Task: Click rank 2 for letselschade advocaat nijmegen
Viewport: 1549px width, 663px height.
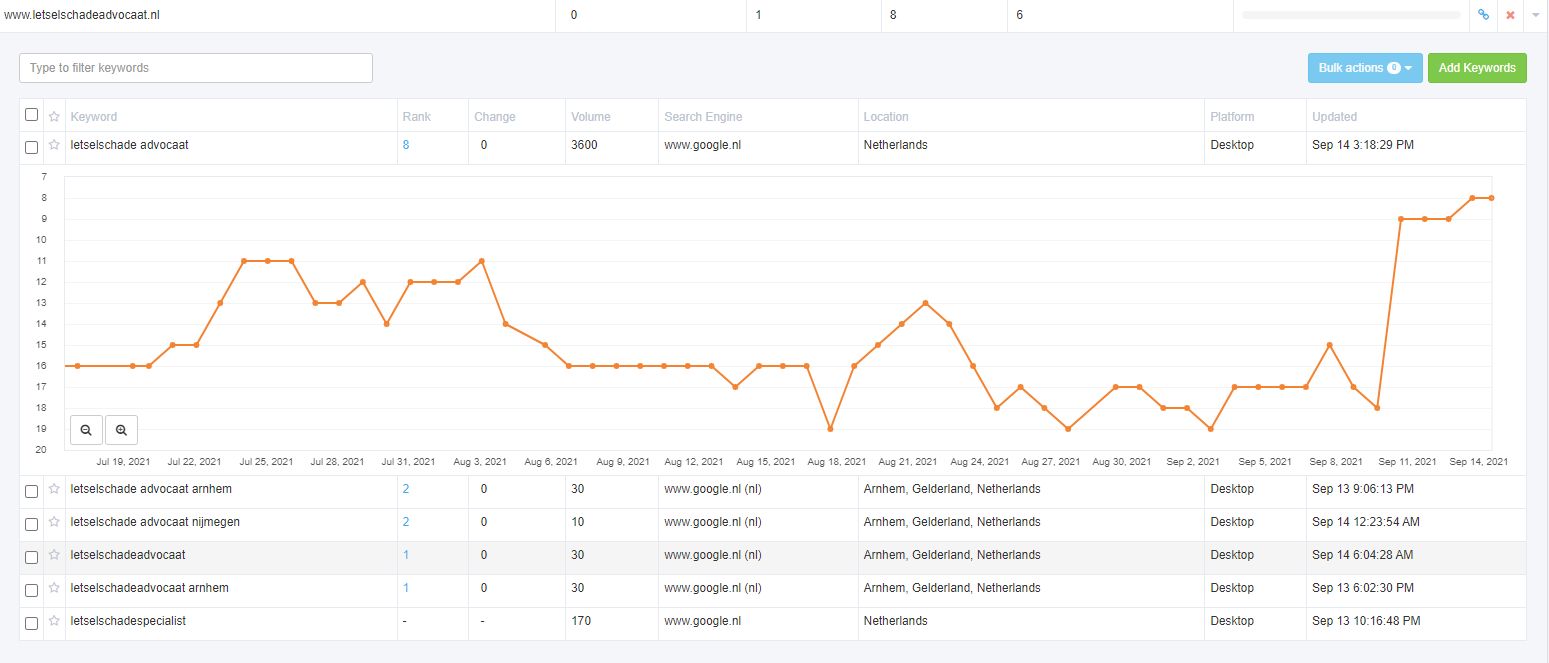Action: [x=406, y=522]
